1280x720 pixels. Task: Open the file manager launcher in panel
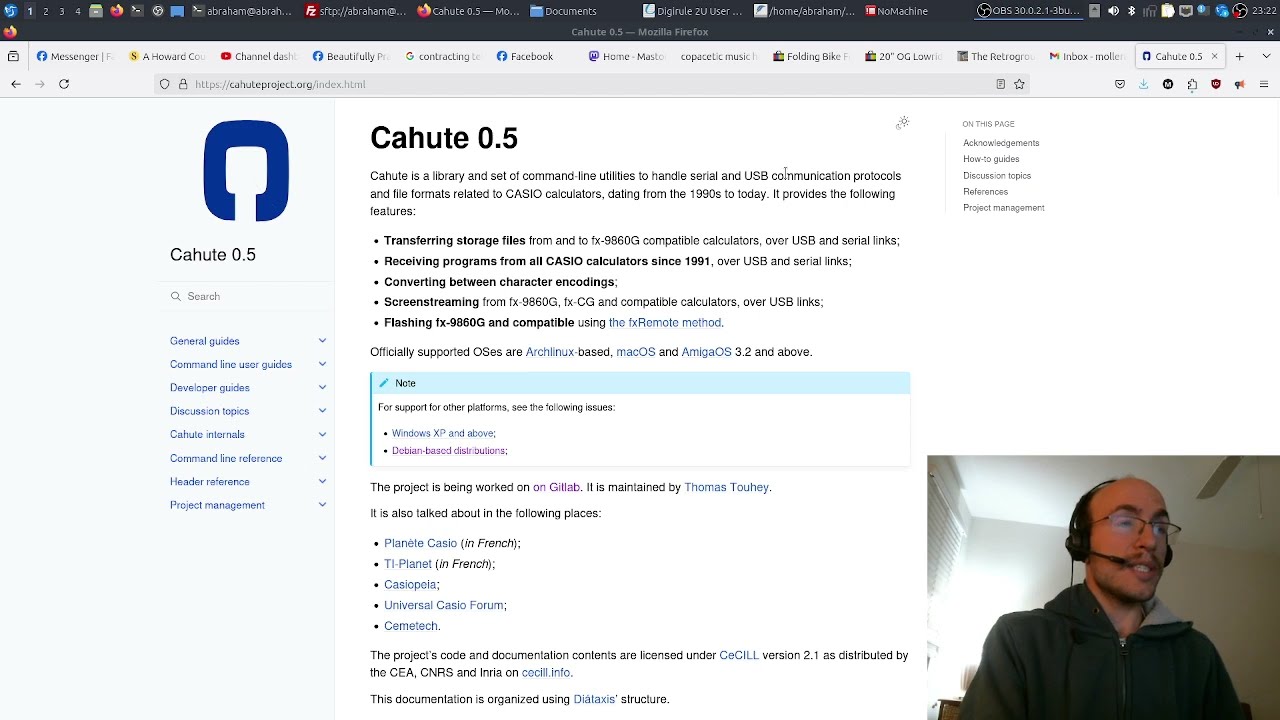click(x=96, y=11)
